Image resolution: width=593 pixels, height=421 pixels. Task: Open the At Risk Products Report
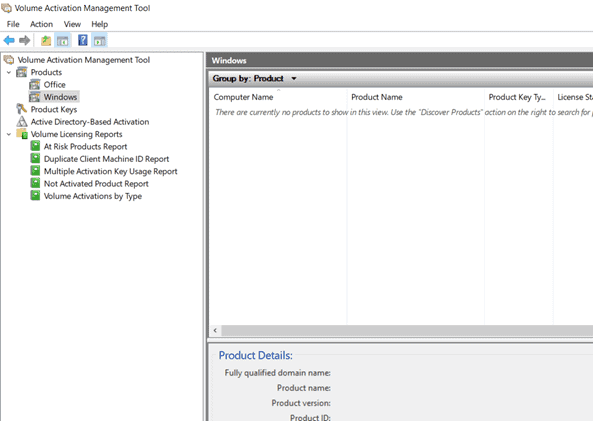coord(85,146)
